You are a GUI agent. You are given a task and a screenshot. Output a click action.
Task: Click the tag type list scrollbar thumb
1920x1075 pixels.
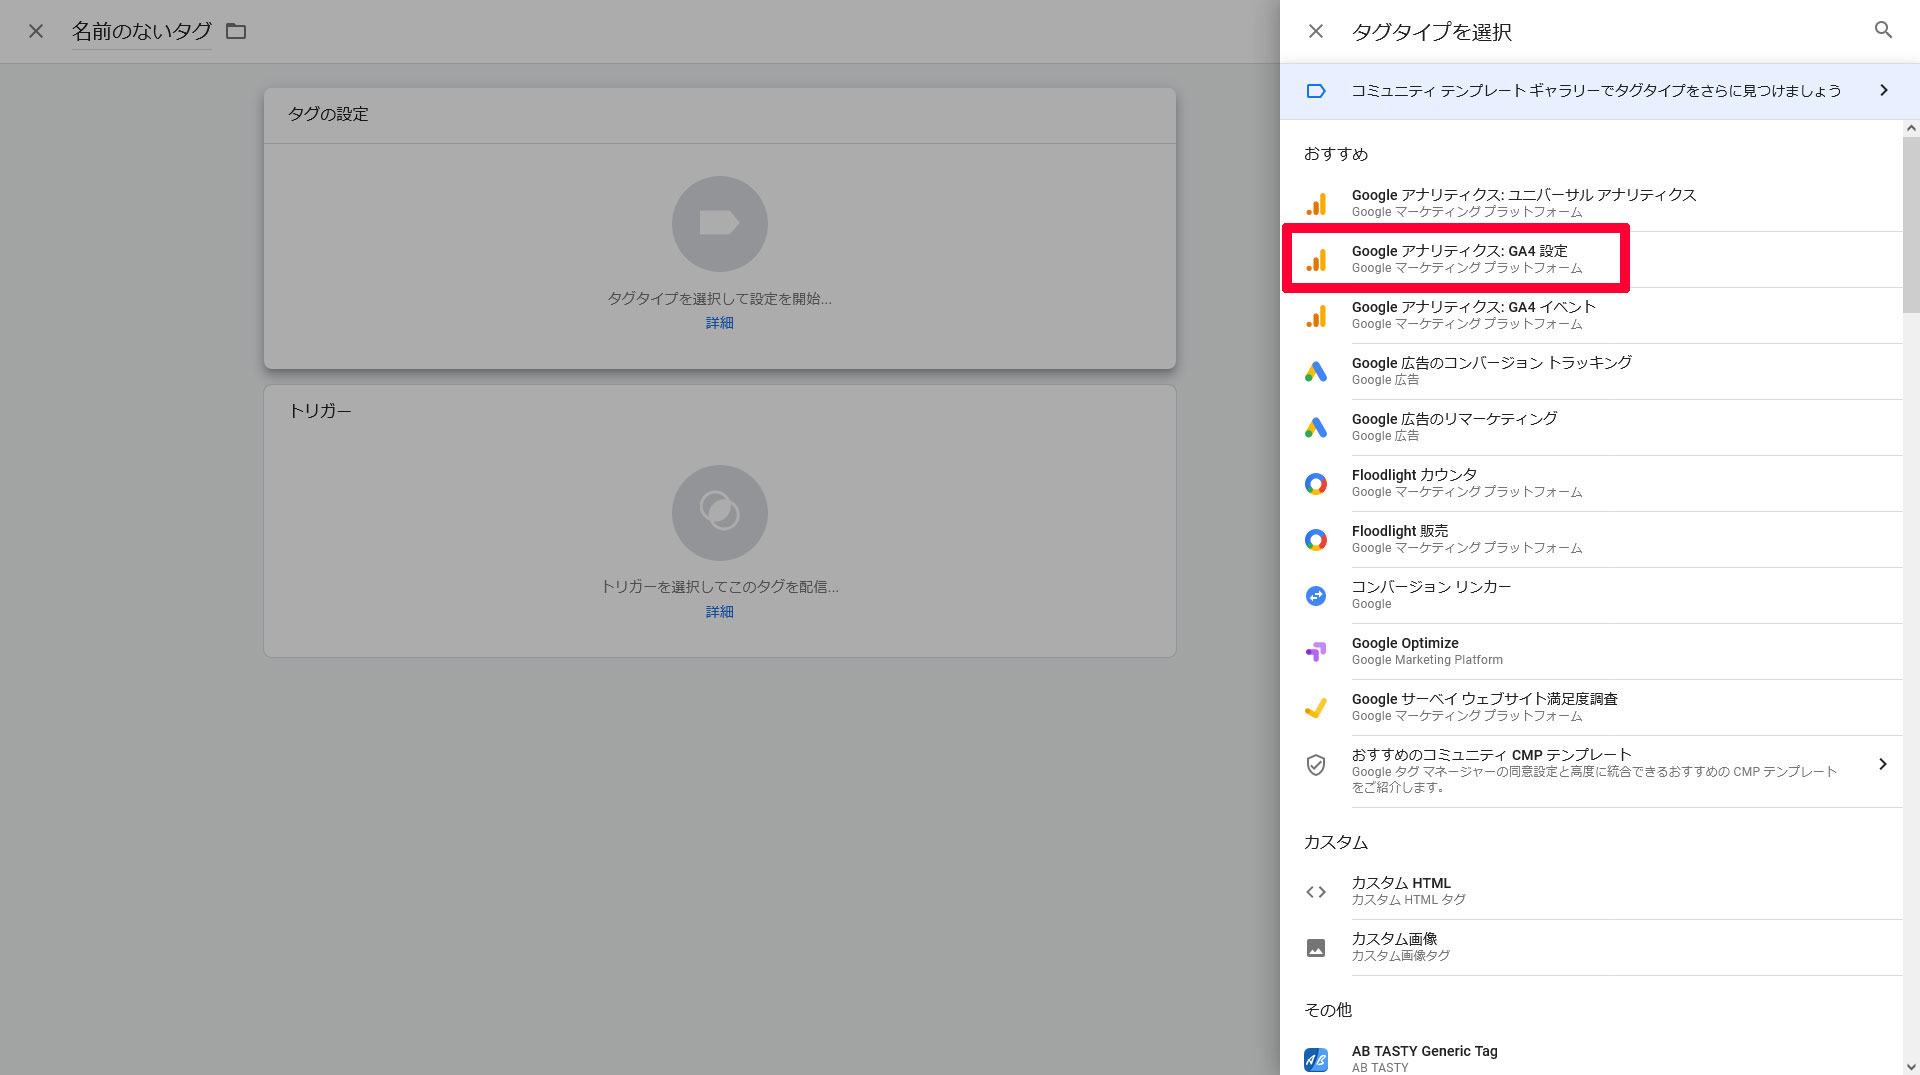1911,225
